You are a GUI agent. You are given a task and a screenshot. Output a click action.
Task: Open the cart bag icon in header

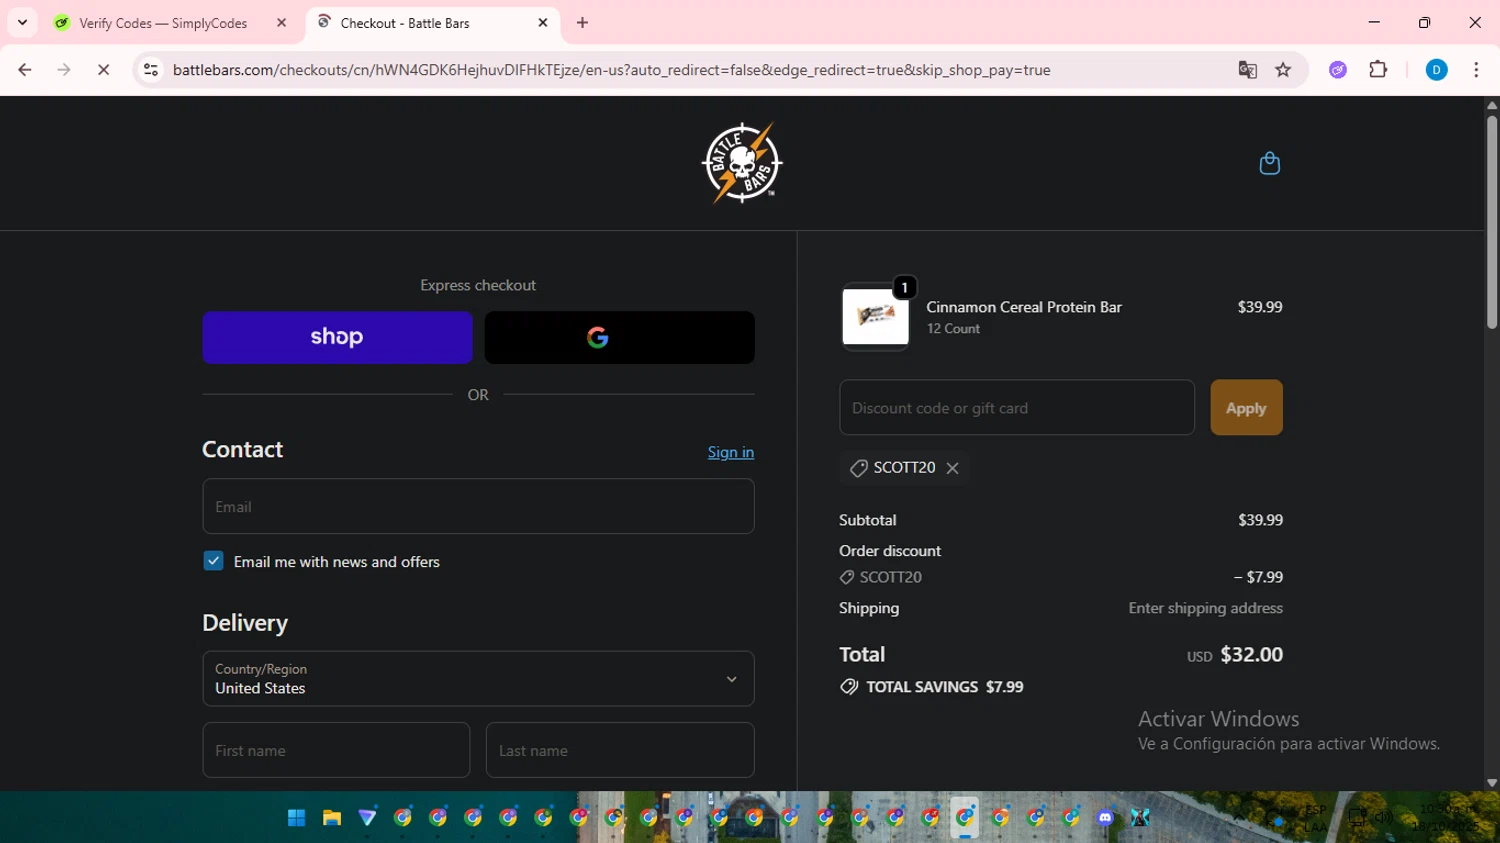pyautogui.click(x=1269, y=163)
